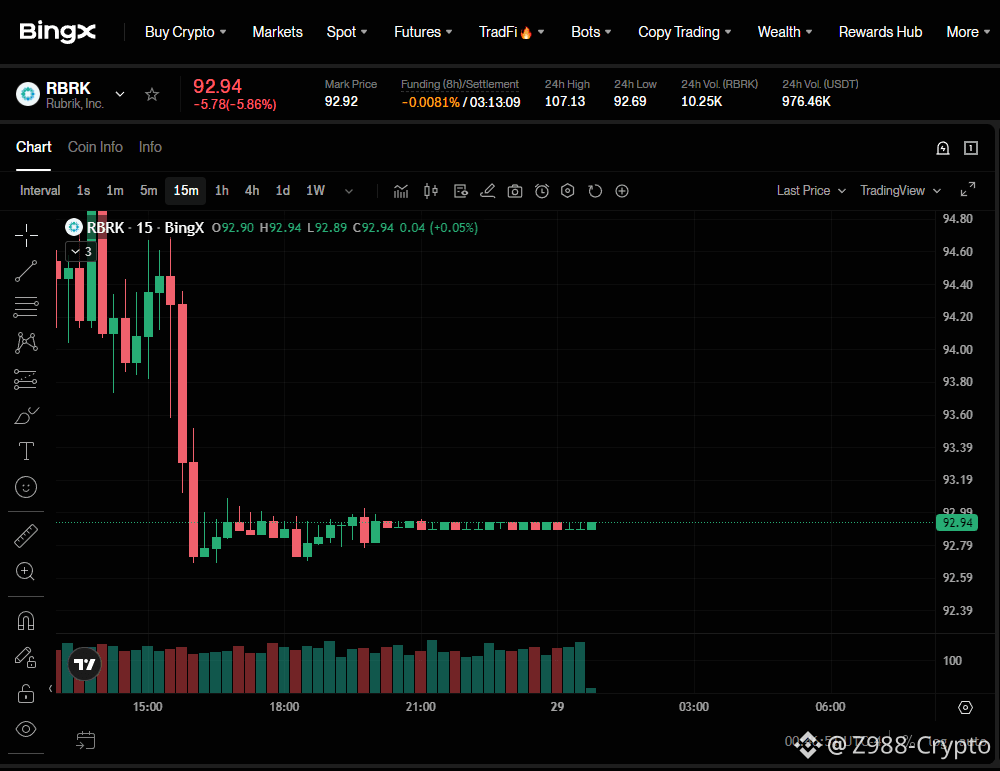Open the Copy Trading dropdown menu
The image size is (1000, 771).
(x=685, y=32)
